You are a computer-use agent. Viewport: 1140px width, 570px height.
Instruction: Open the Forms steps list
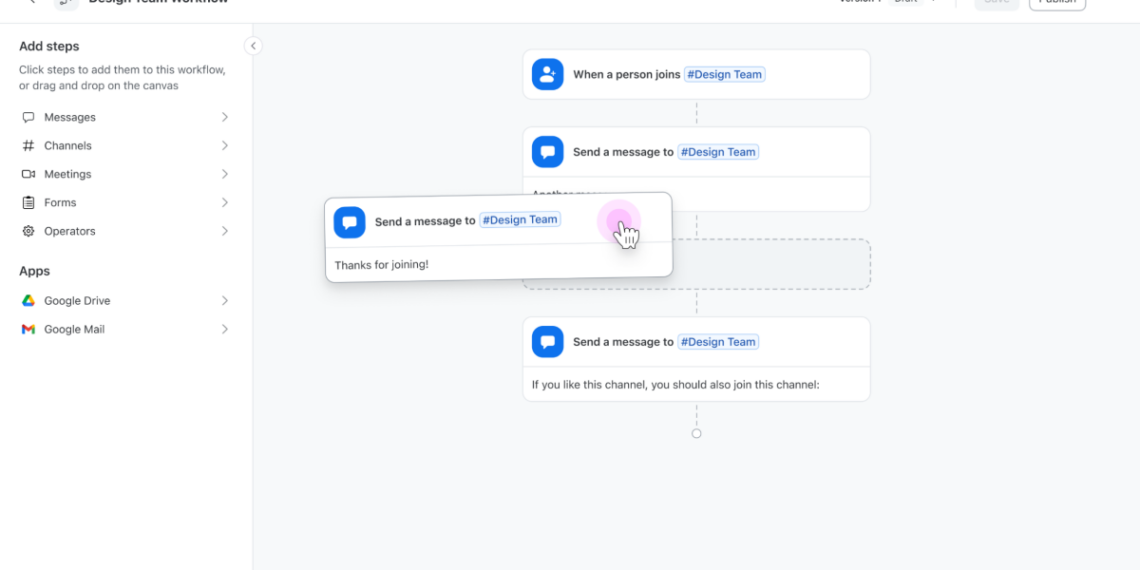(x=60, y=203)
